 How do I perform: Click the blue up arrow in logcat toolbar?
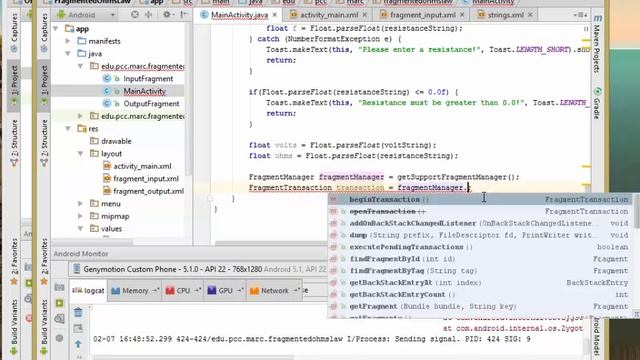click(78, 344)
